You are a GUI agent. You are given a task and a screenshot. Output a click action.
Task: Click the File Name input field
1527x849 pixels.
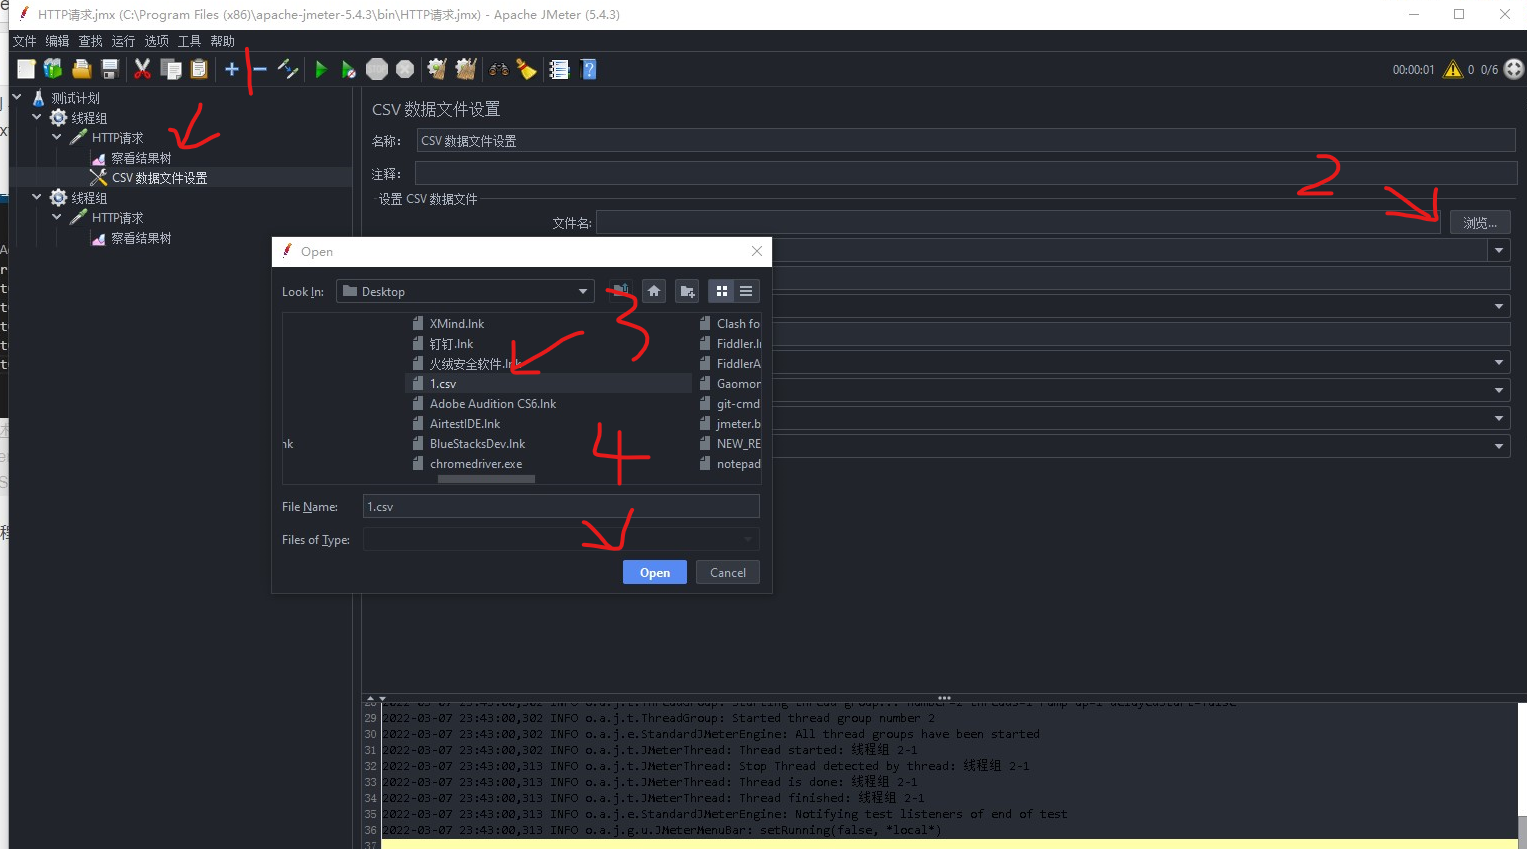[x=561, y=506]
